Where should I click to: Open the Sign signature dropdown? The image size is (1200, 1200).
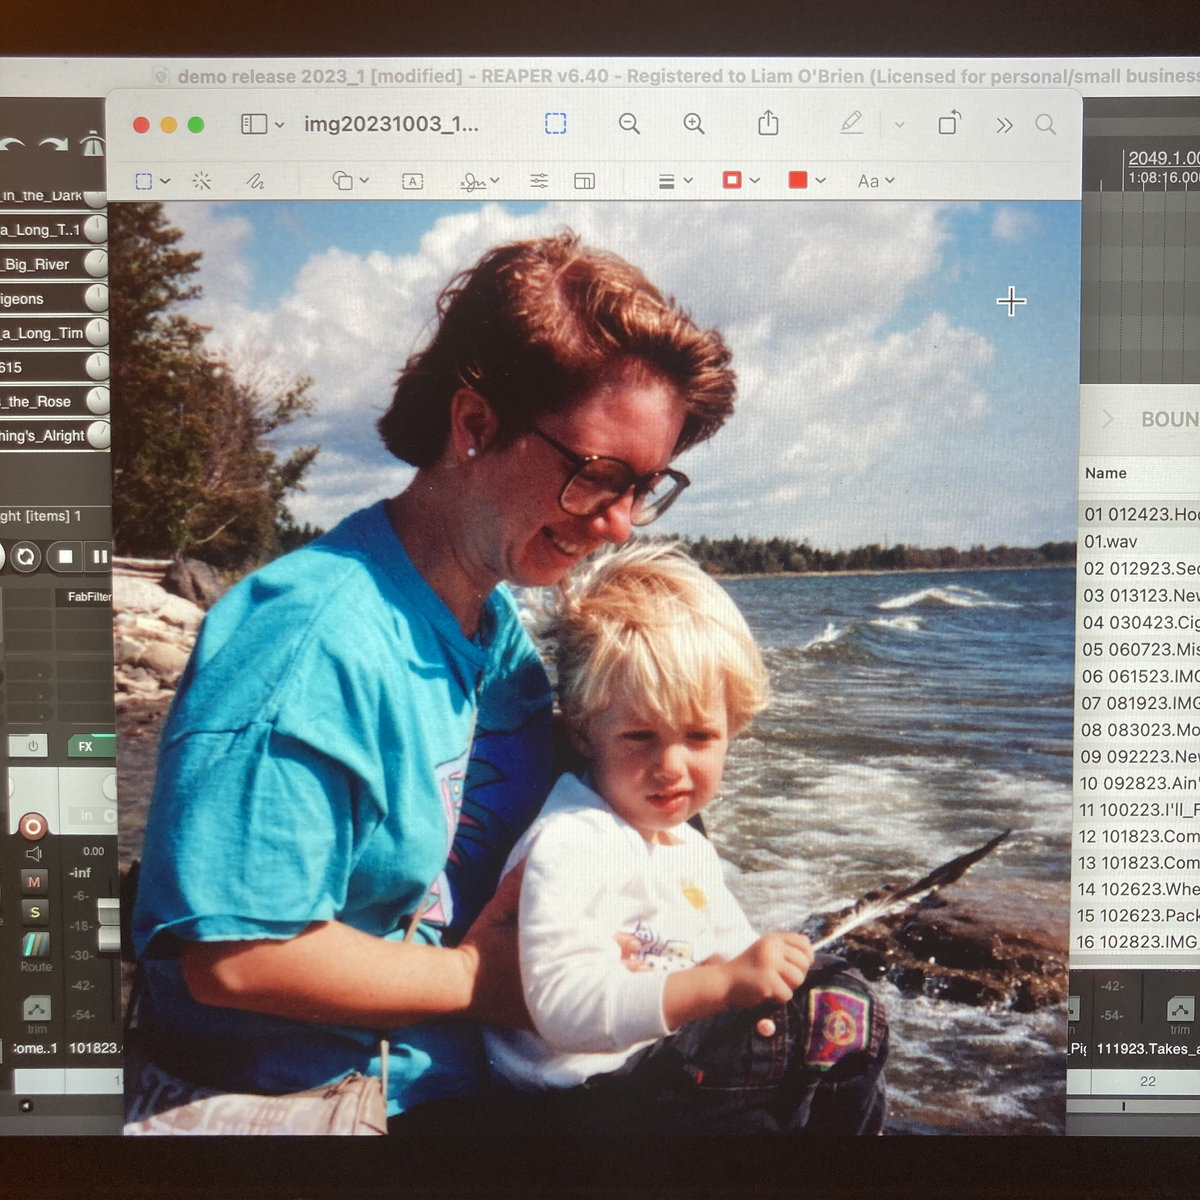(x=480, y=181)
